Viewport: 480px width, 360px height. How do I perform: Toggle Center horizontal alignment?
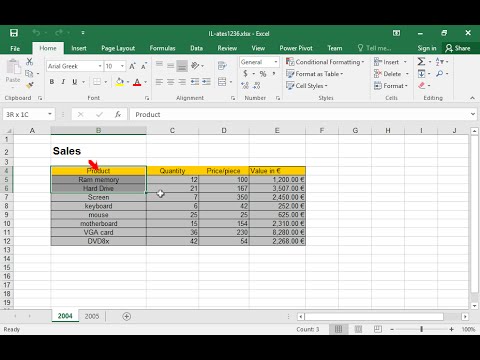coord(171,82)
